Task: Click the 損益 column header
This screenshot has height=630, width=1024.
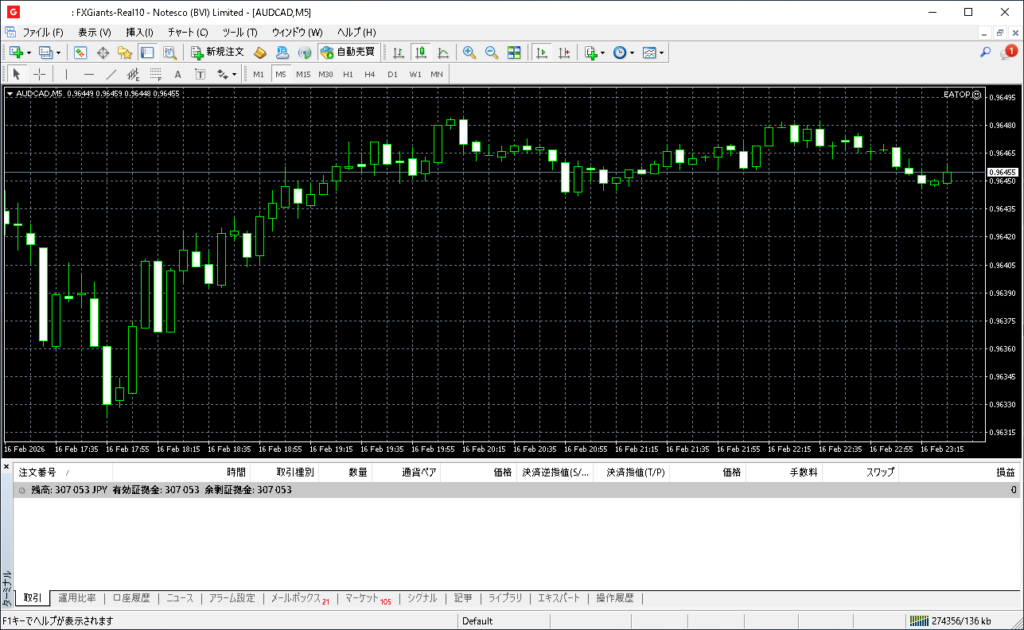Action: 1004,472
